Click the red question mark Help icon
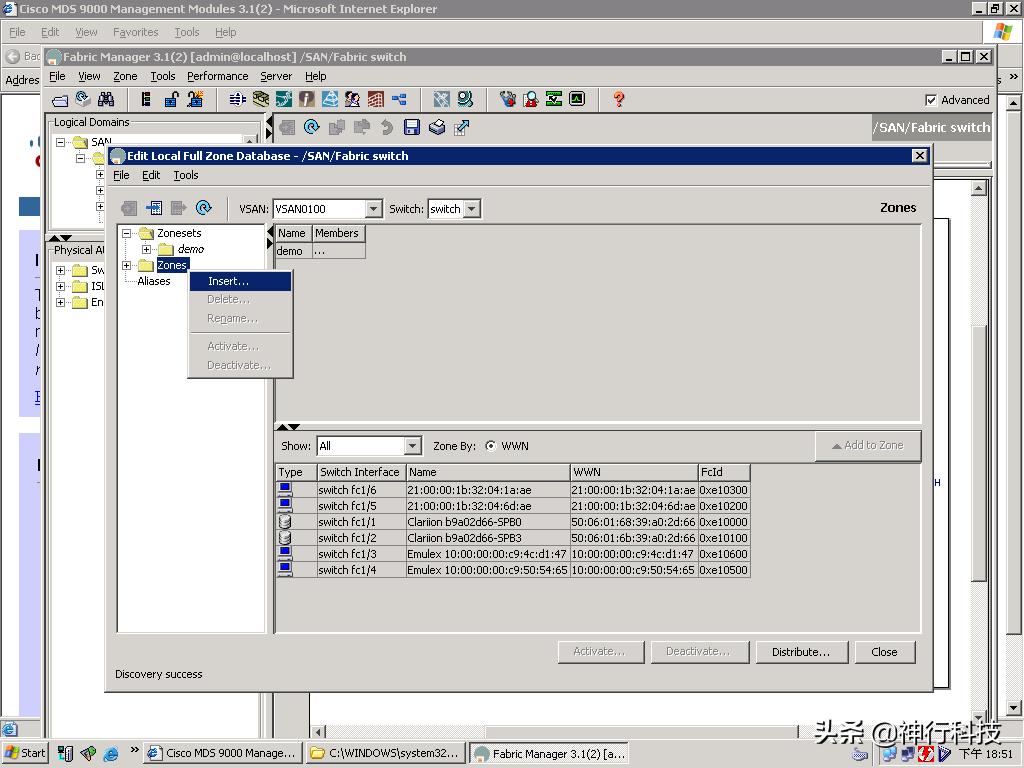Screen dimensions: 1024x768 click(619, 99)
